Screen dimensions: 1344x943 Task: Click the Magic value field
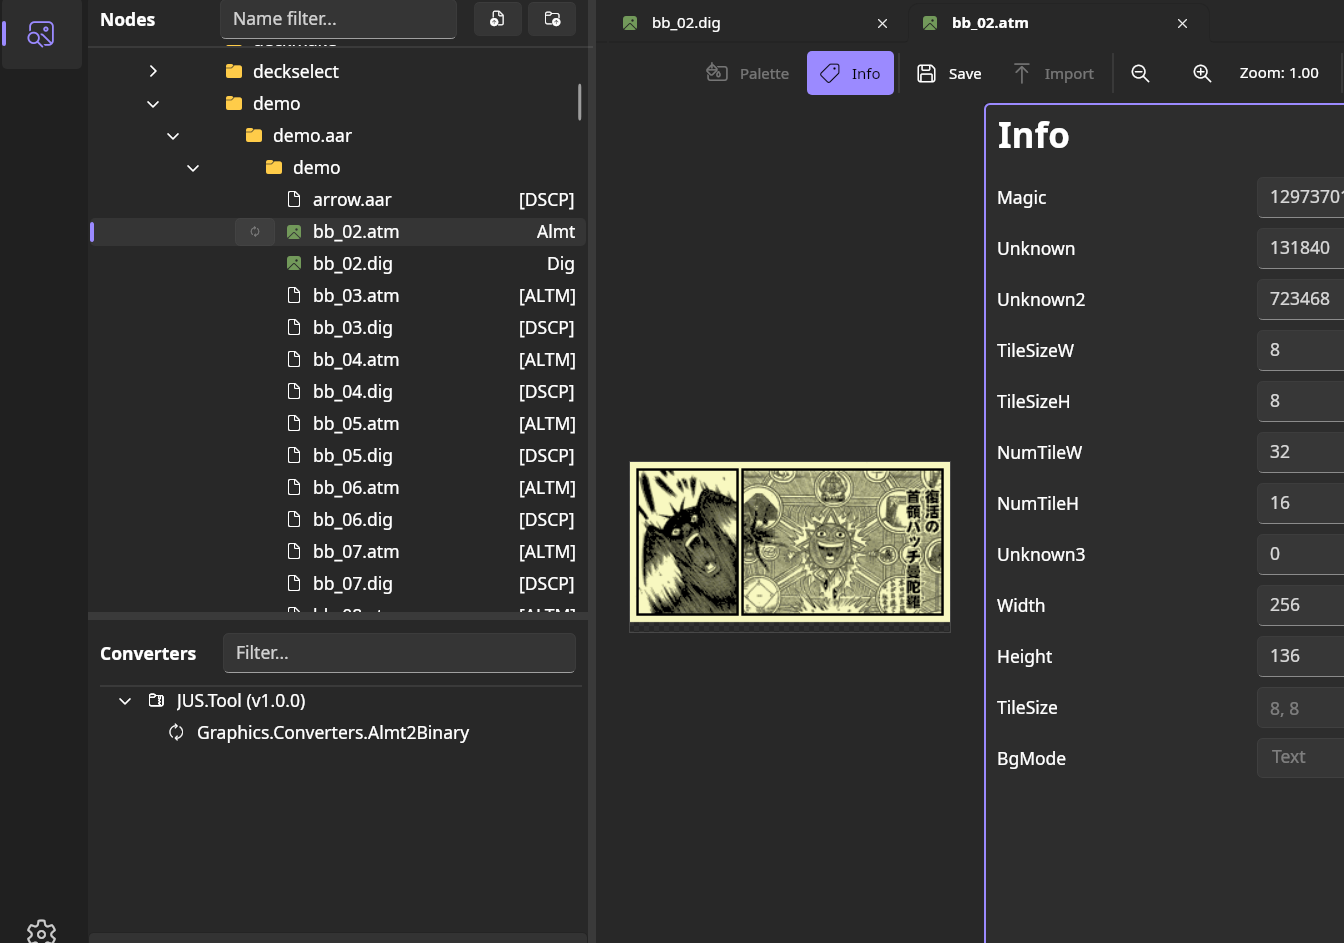tap(1300, 197)
